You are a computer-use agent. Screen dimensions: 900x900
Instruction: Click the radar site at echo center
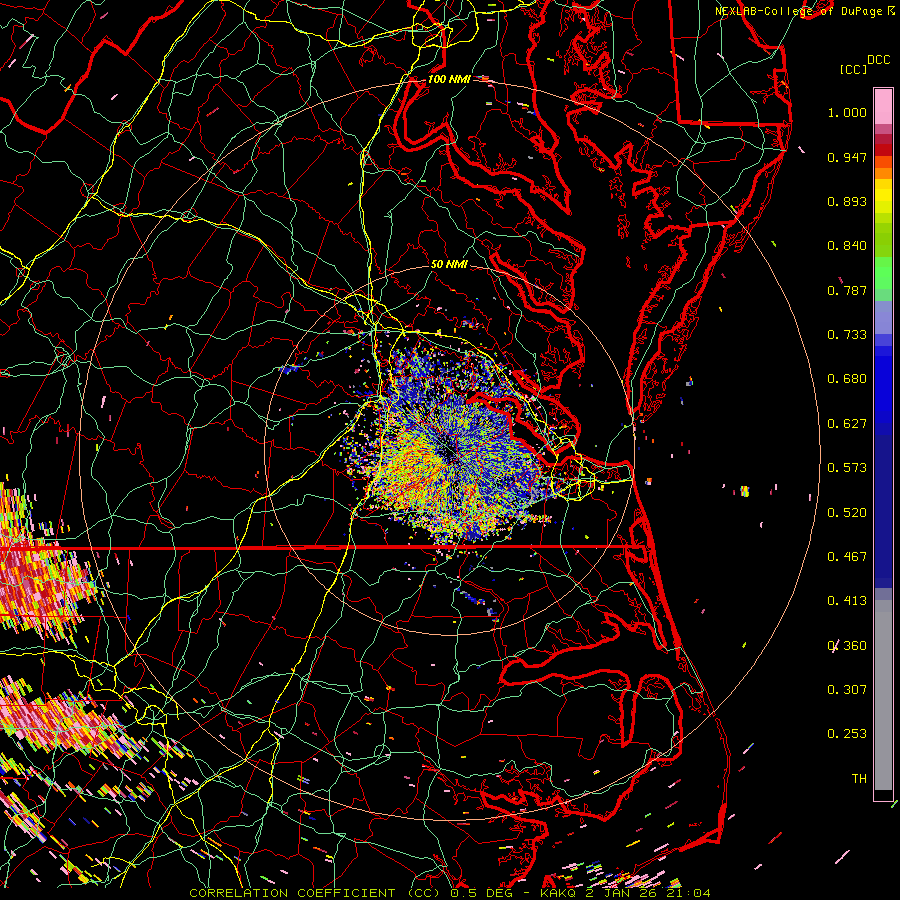448,453
